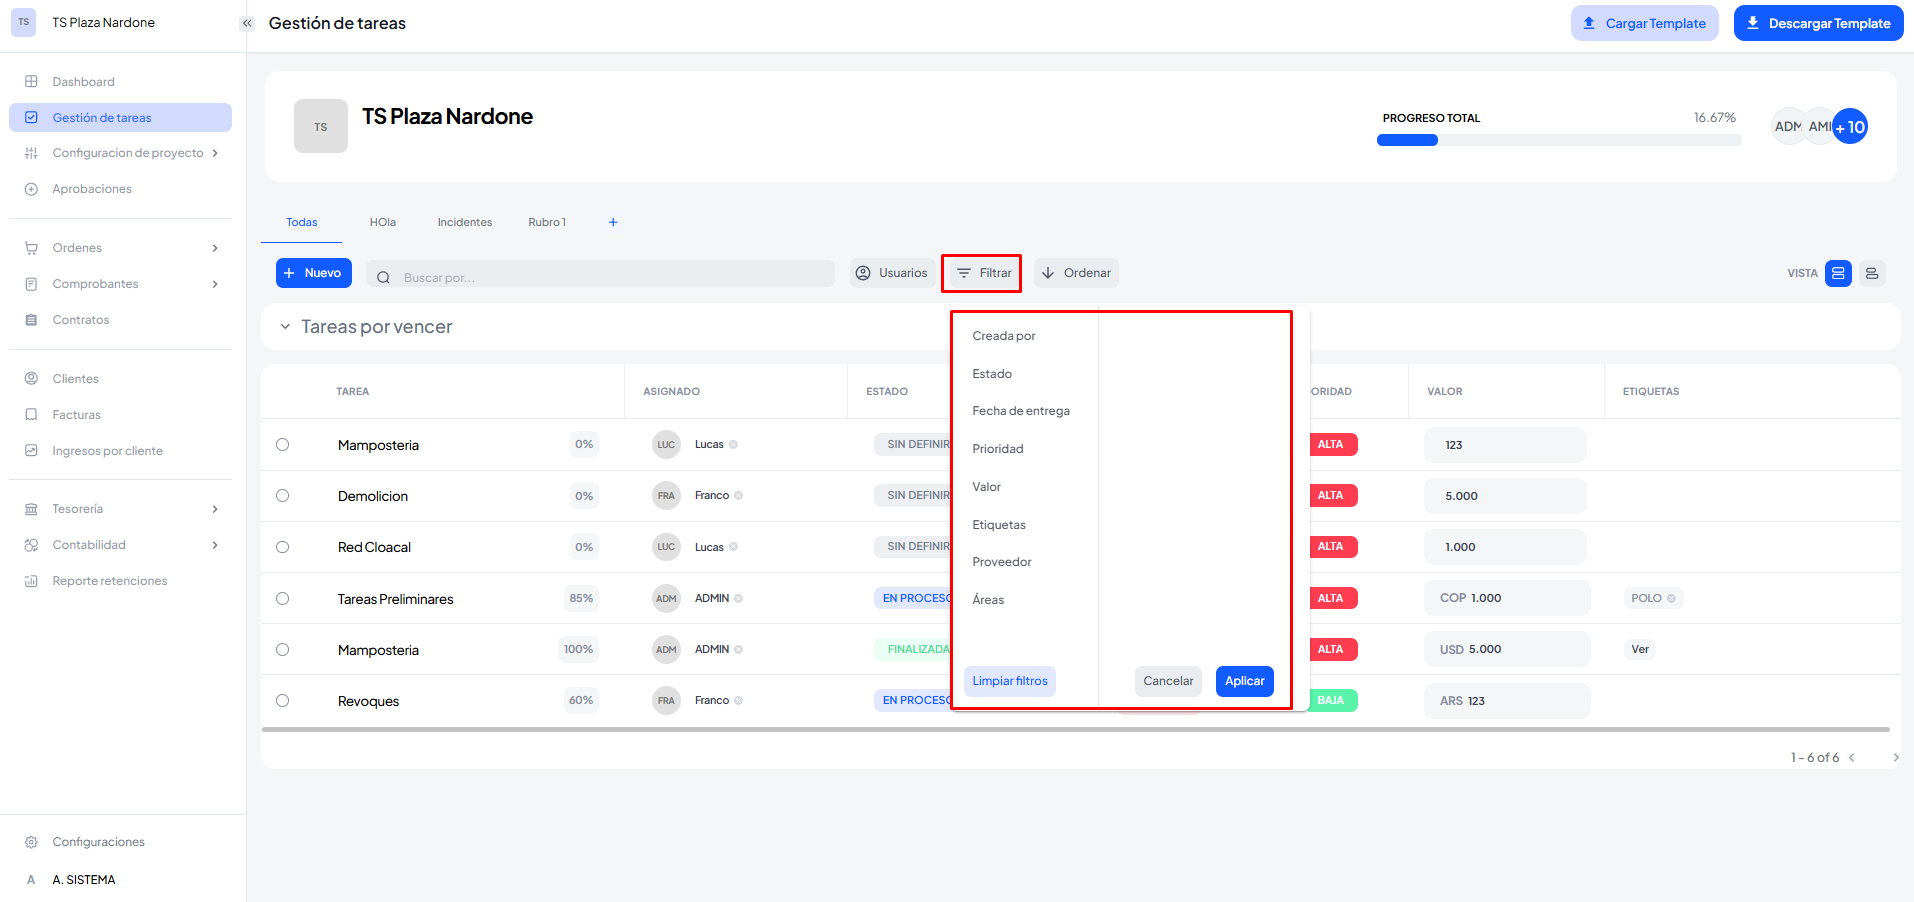This screenshot has width=1914, height=902.
Task: Open Configuraciones gear in sidebar
Action: click(31, 842)
